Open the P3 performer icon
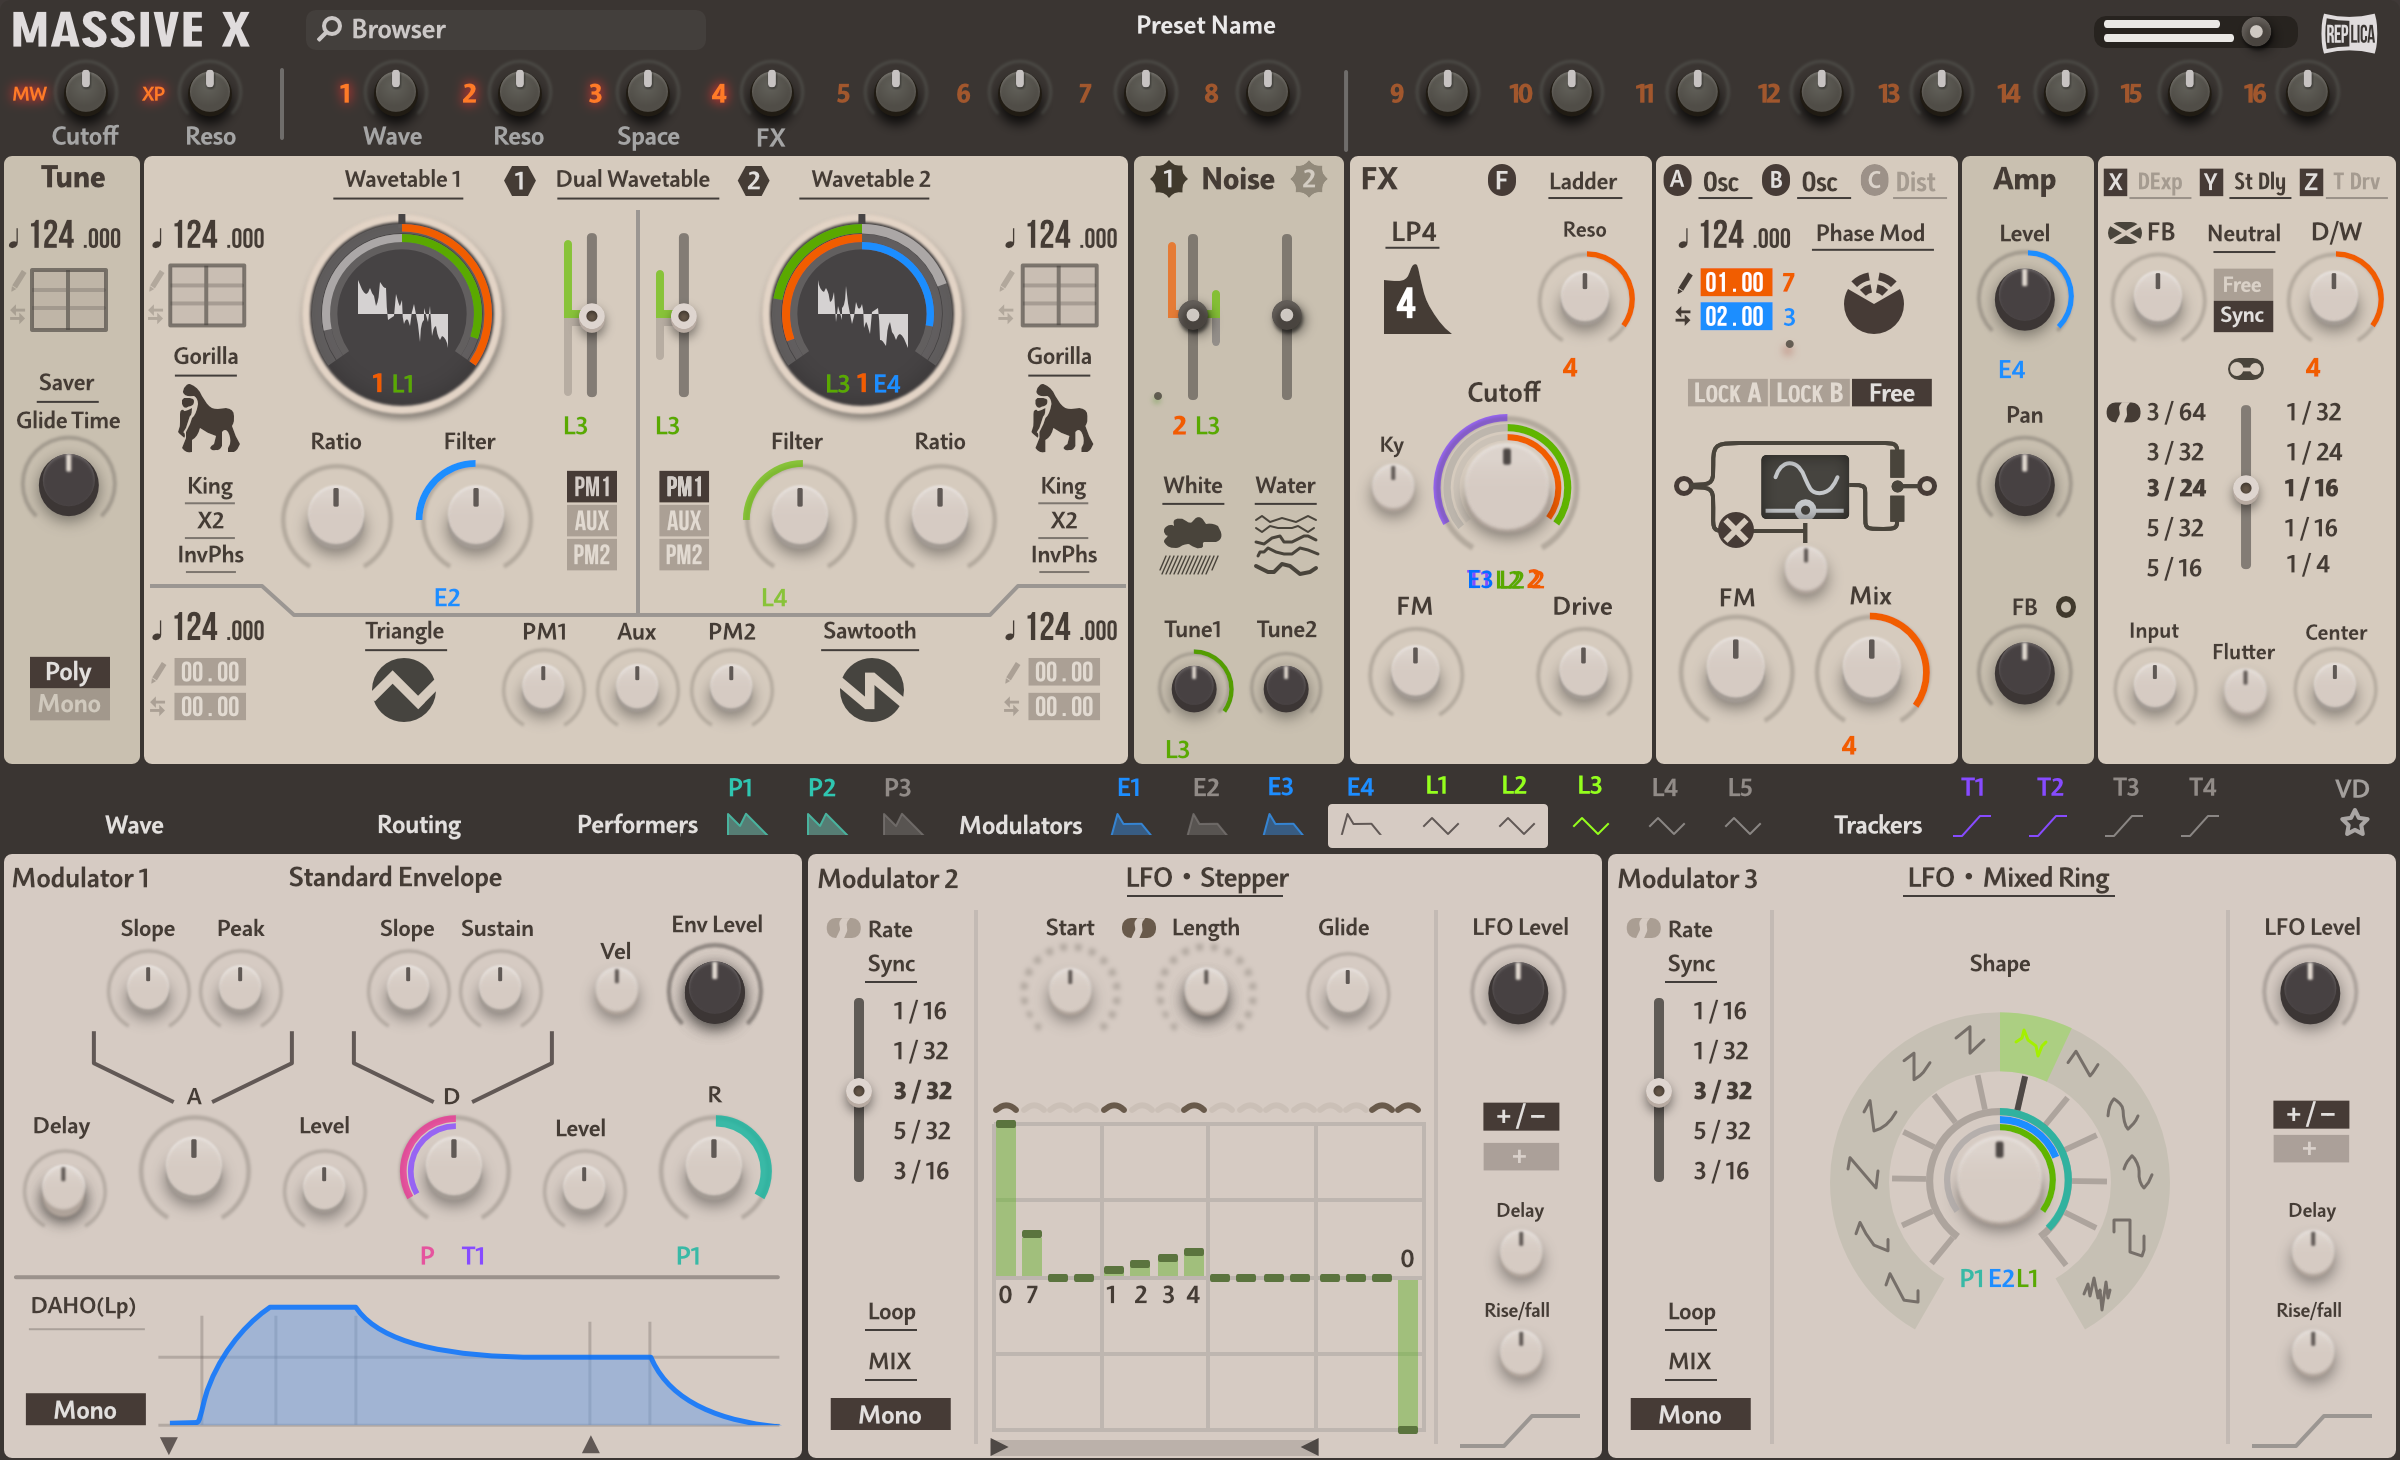 tap(902, 824)
